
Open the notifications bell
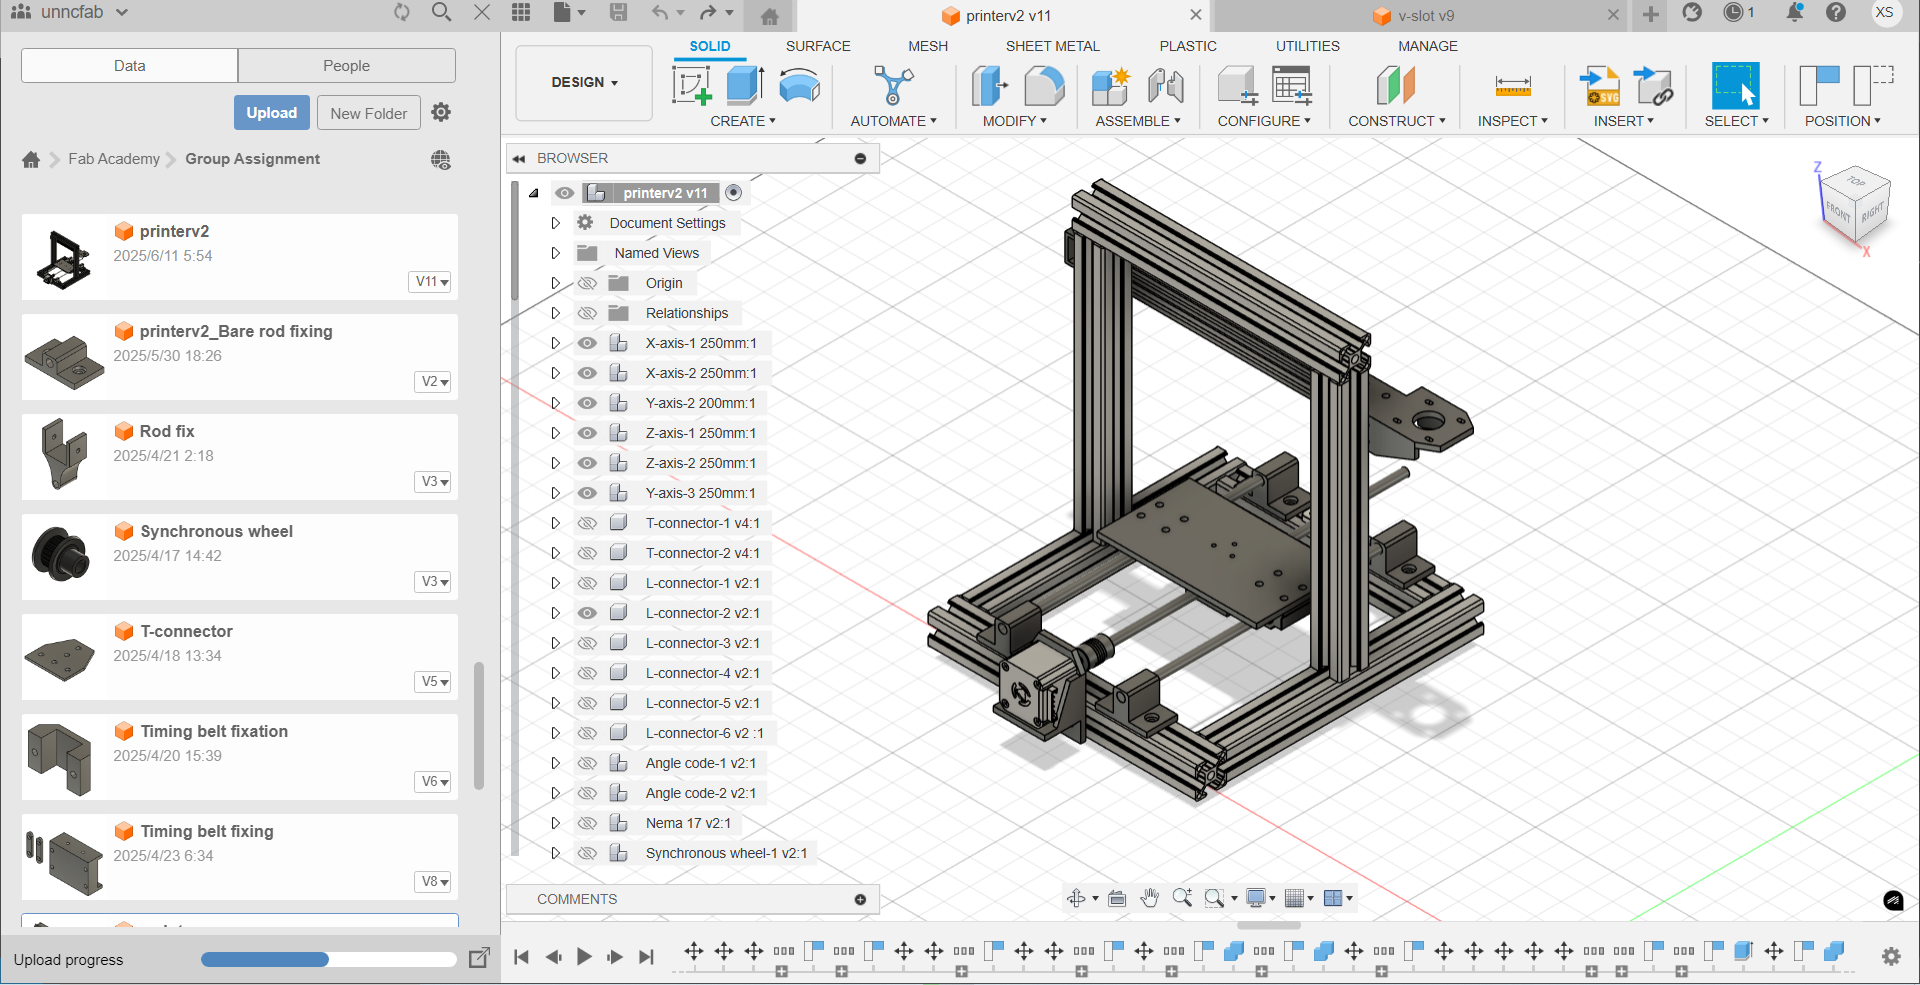point(1795,13)
